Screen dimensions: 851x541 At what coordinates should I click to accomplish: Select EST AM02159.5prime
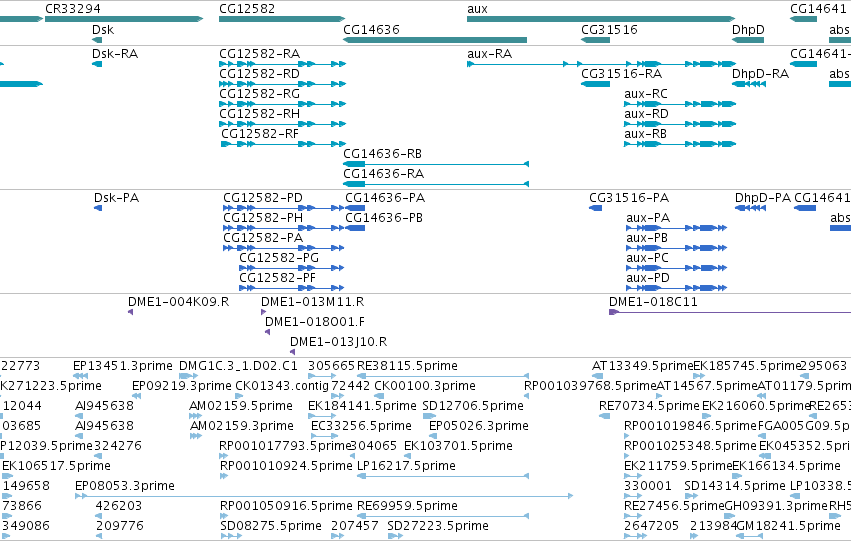pyautogui.click(x=241, y=406)
